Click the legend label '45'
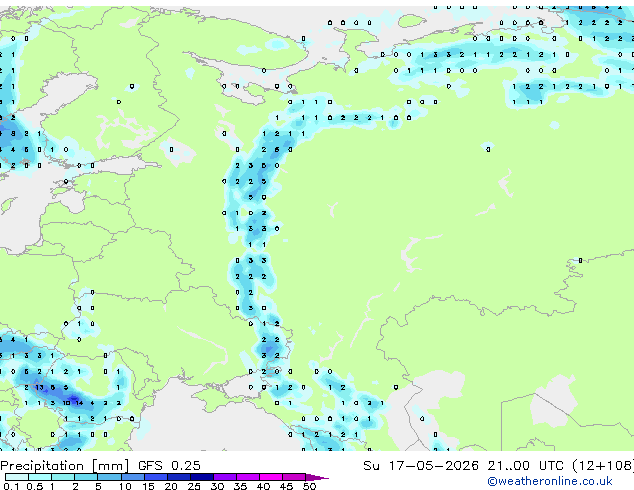This screenshot has width=634, height=490. [287, 486]
